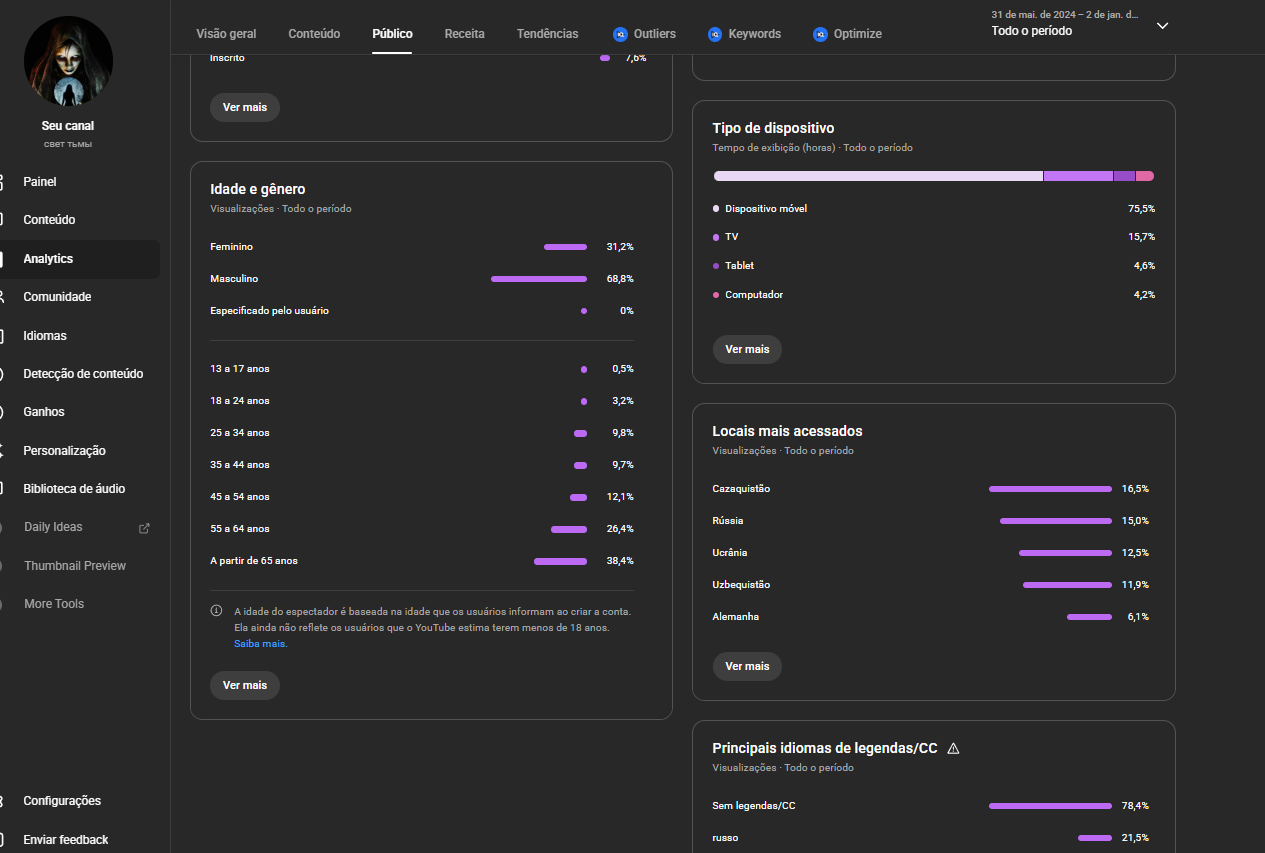Click the Outliers tab icon
Image resolution: width=1265 pixels, height=853 pixels.
[x=620, y=34]
